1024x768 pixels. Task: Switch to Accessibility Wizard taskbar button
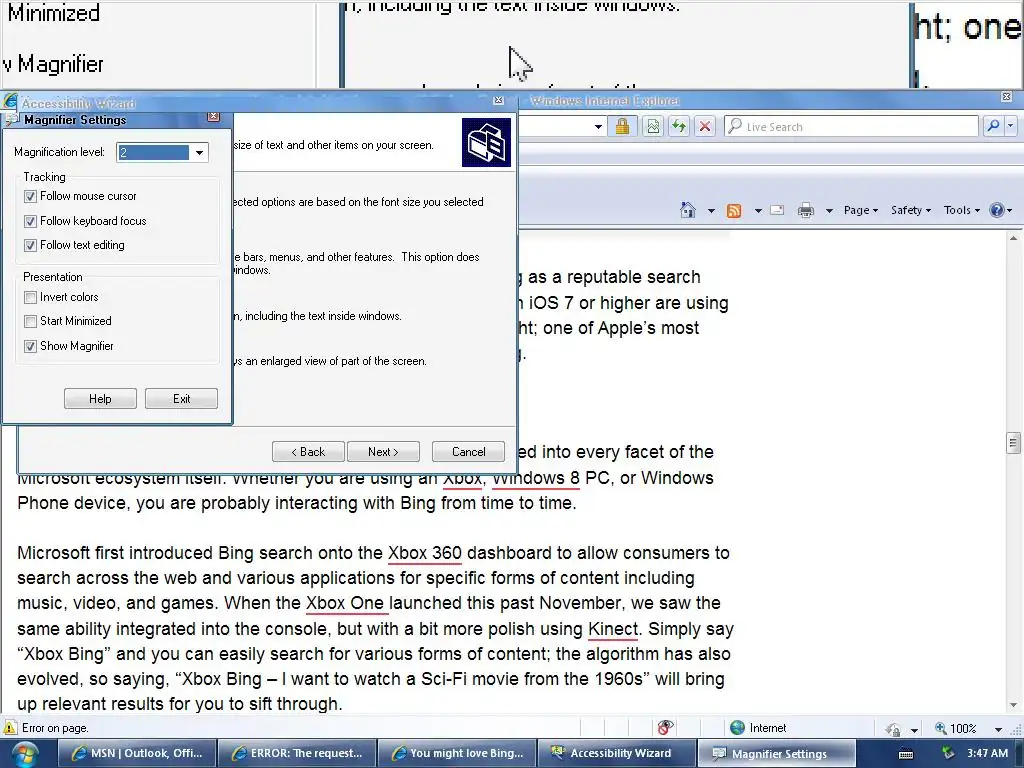(x=617, y=753)
